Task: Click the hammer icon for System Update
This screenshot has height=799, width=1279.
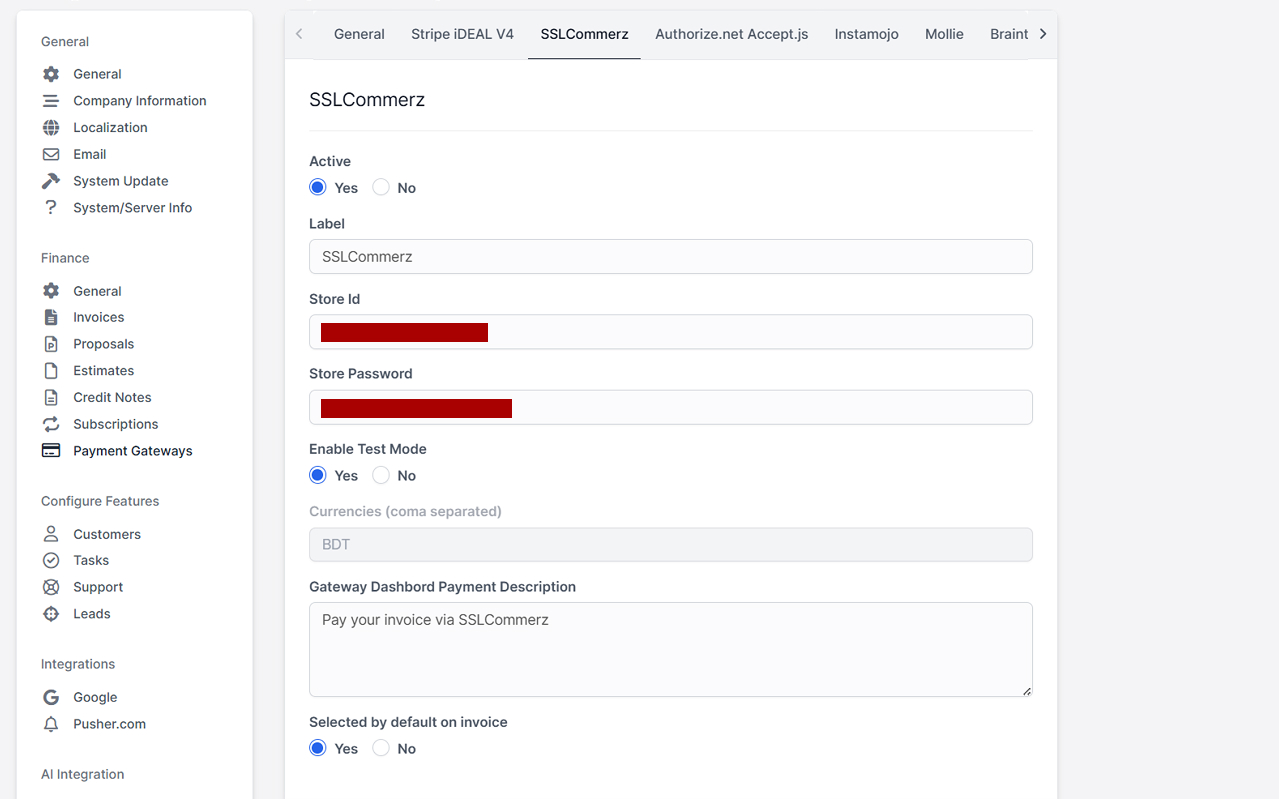Action: point(51,181)
